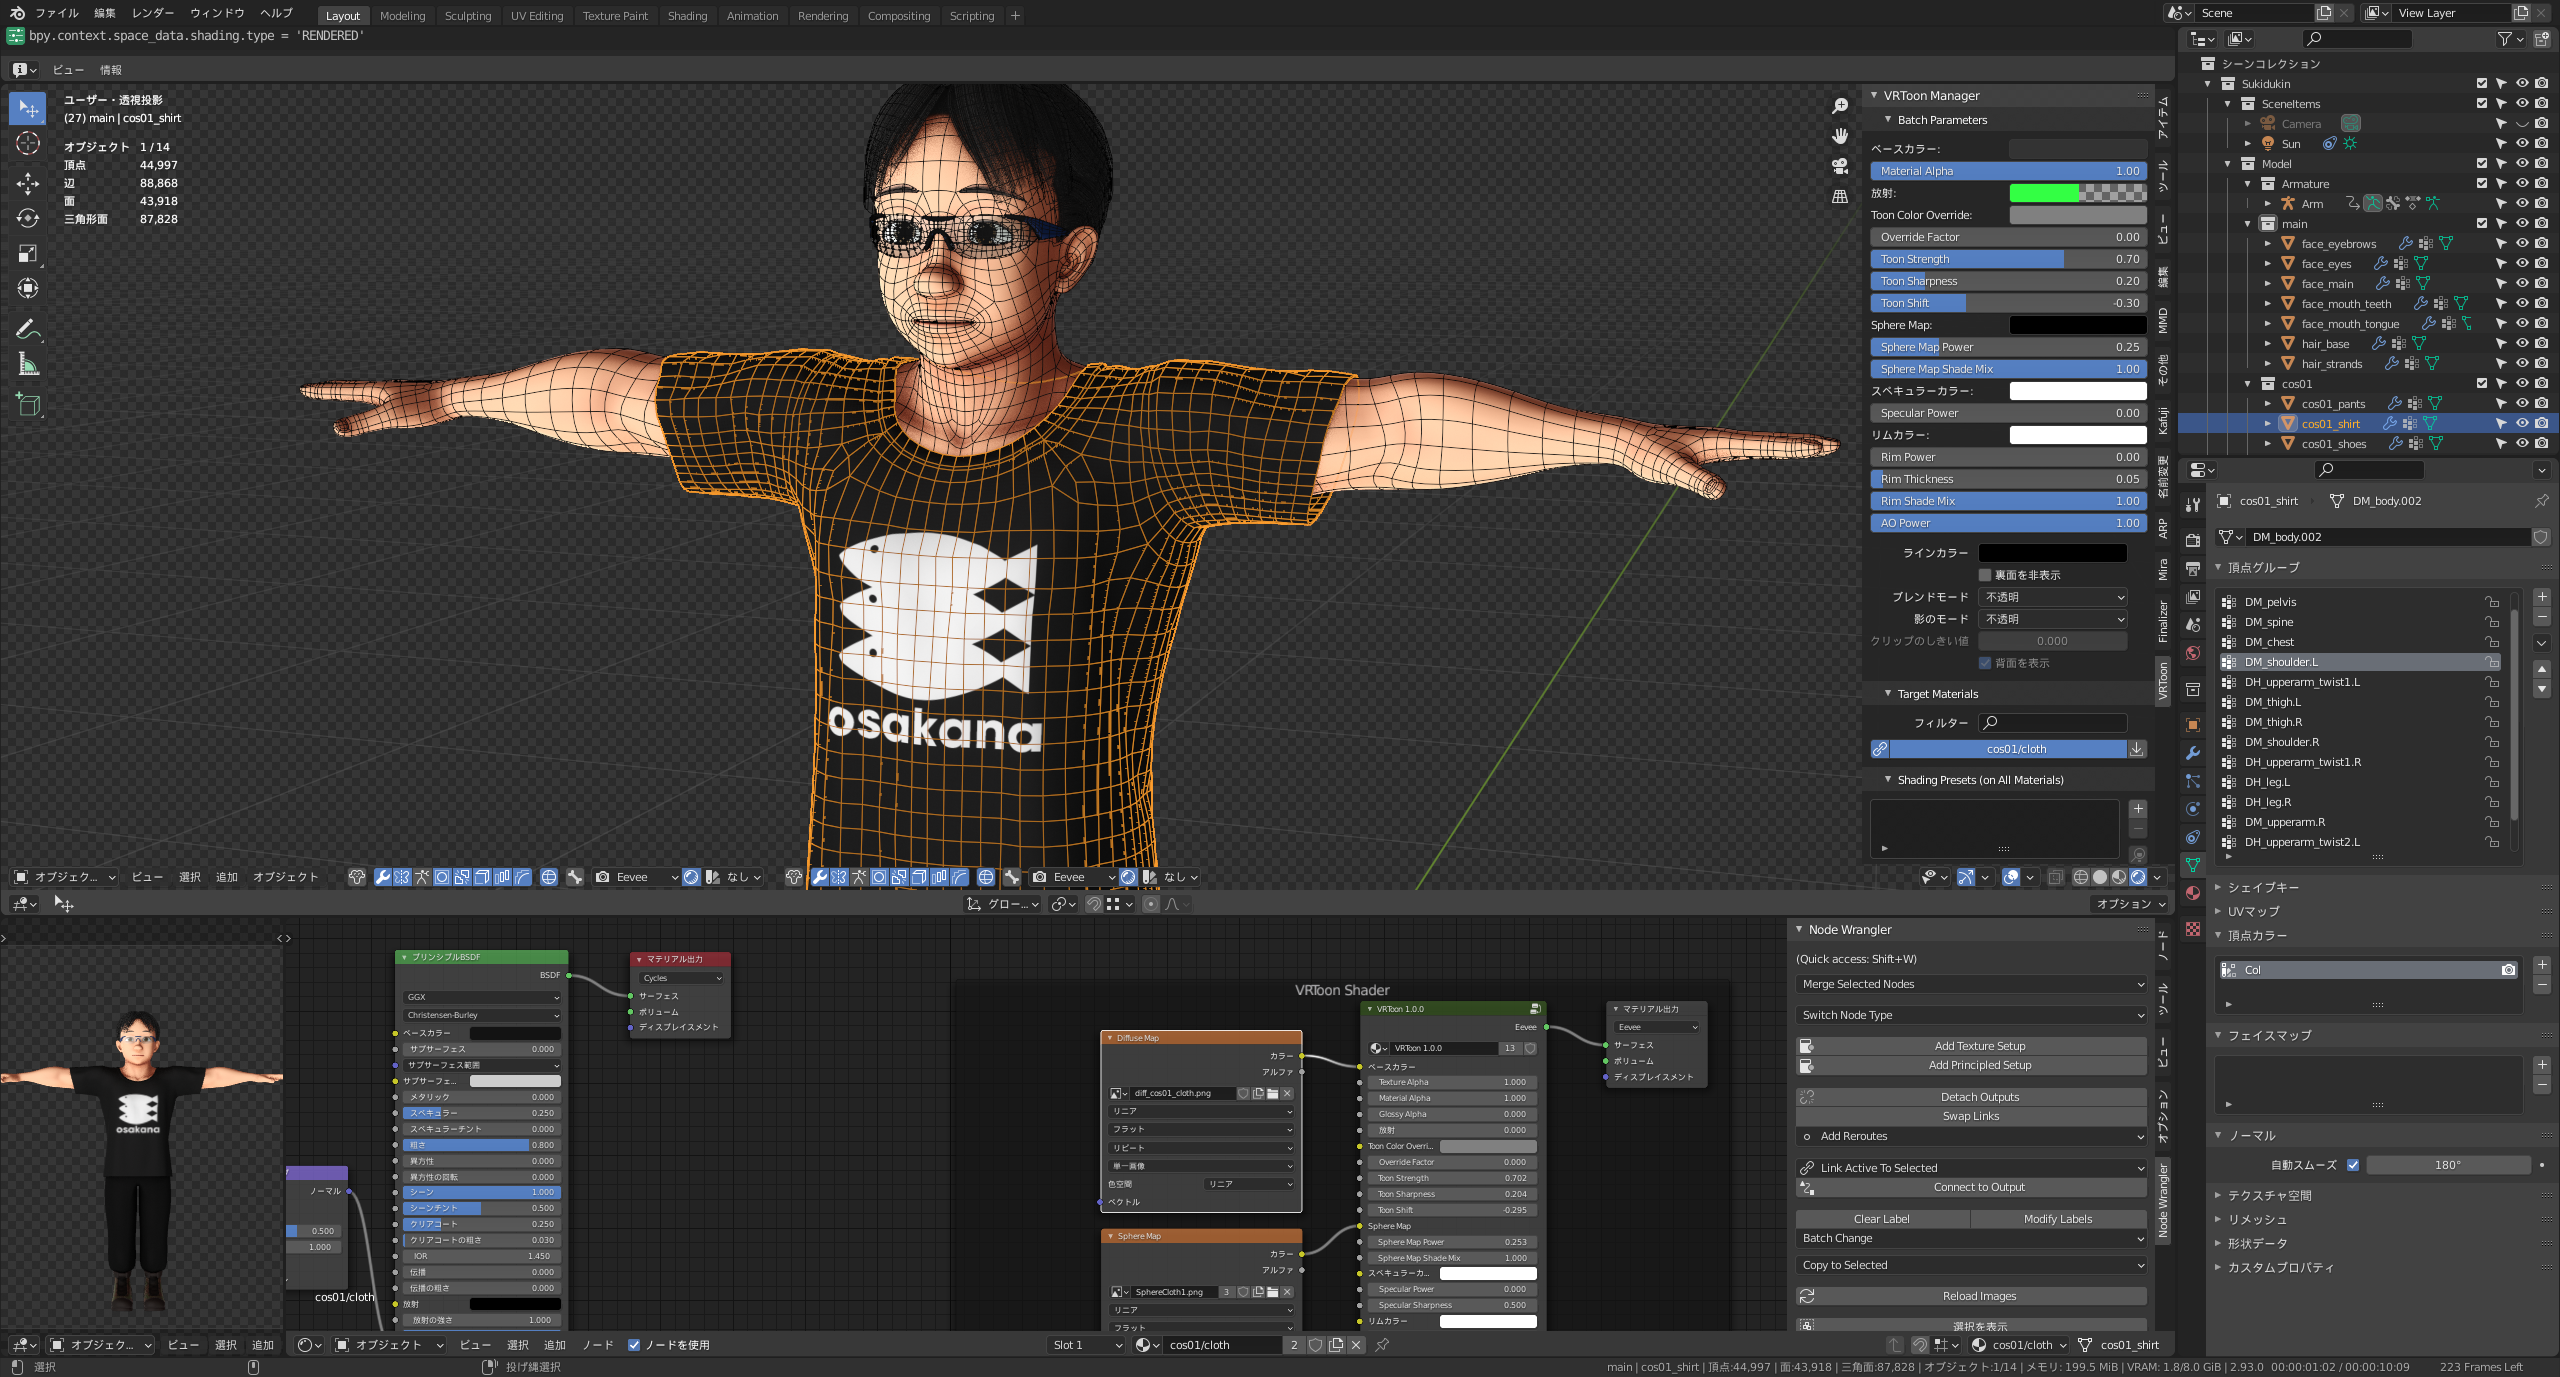Enable 裏面を非表示 checkbox
This screenshot has width=2560, height=1377.
(x=1985, y=575)
